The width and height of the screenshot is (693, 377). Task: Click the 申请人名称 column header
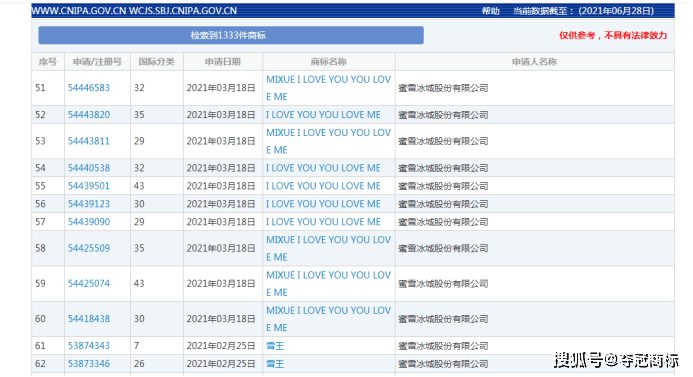coord(534,62)
